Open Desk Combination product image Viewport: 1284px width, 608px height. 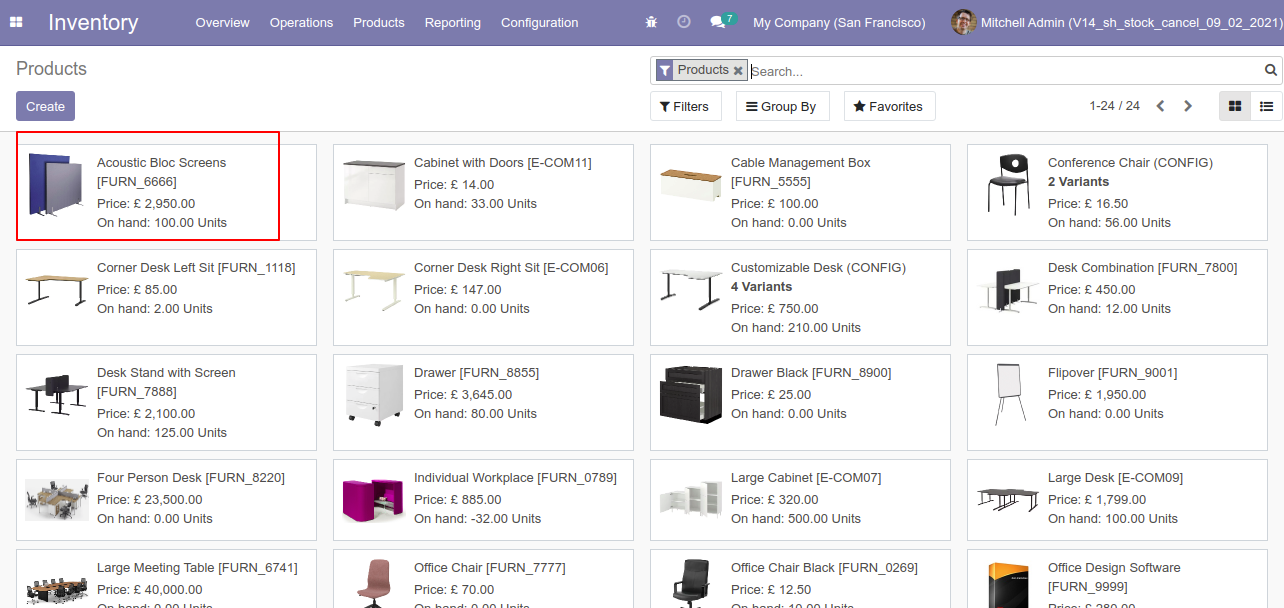pos(1008,289)
